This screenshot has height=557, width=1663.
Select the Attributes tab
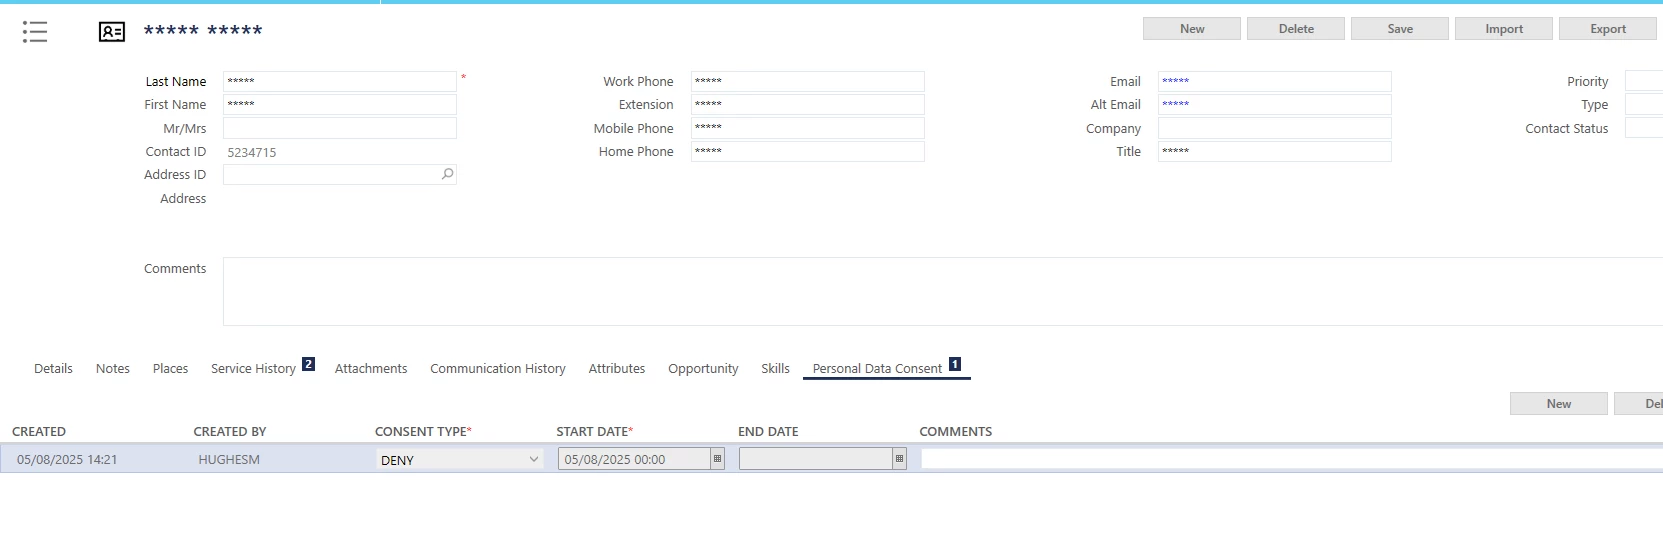click(x=617, y=369)
